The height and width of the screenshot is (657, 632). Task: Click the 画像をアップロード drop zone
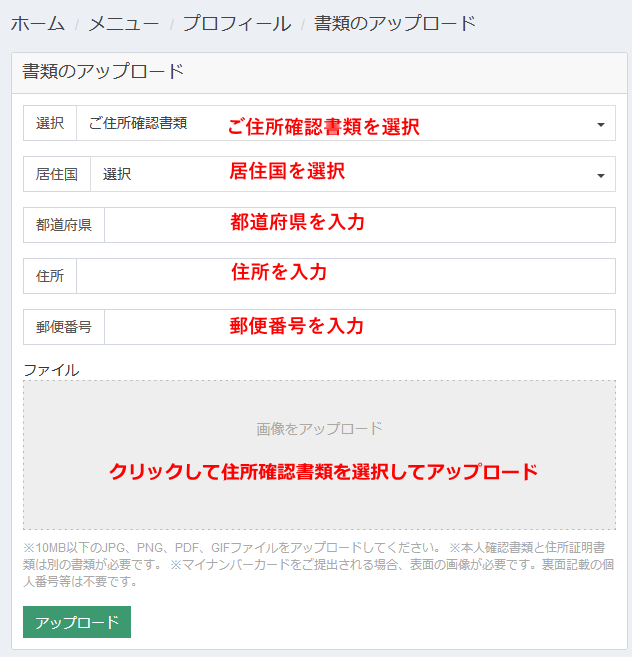pyautogui.click(x=319, y=455)
